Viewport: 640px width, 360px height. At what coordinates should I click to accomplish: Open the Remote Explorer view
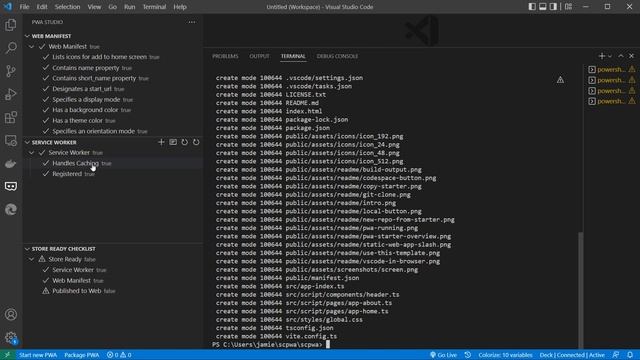(11, 141)
